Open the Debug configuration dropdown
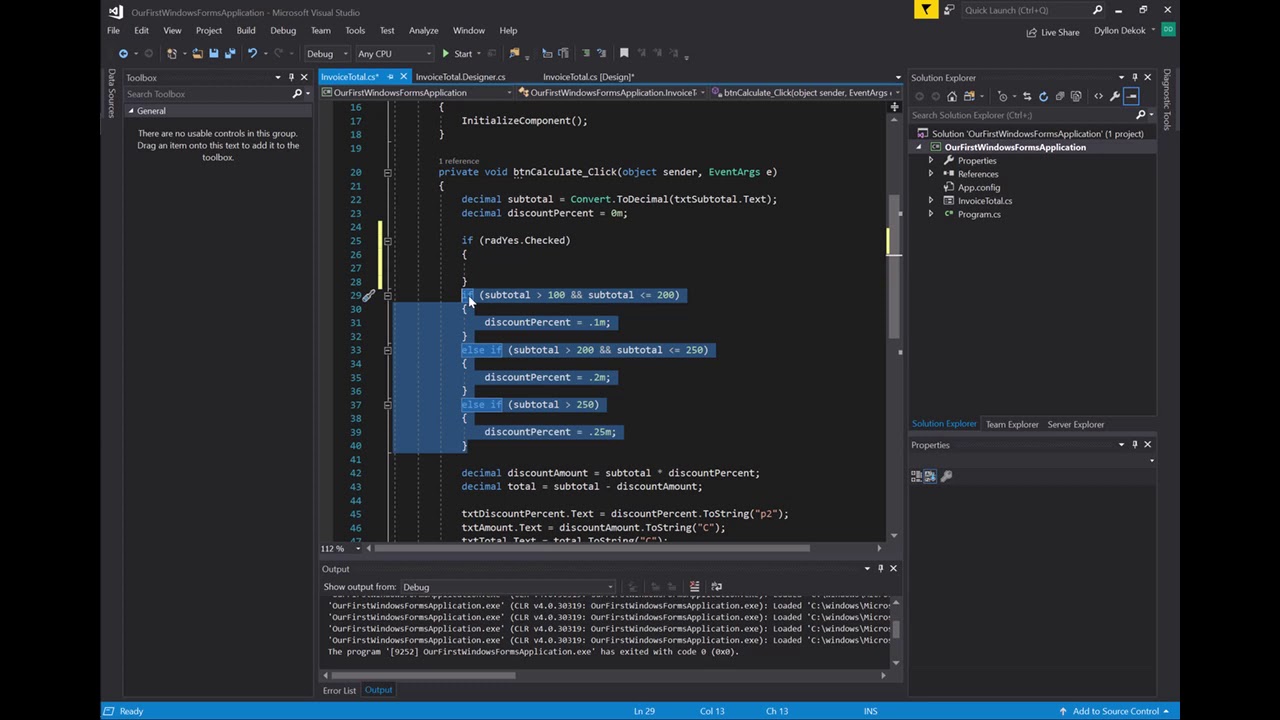The width and height of the screenshot is (1280, 720). 327,53
